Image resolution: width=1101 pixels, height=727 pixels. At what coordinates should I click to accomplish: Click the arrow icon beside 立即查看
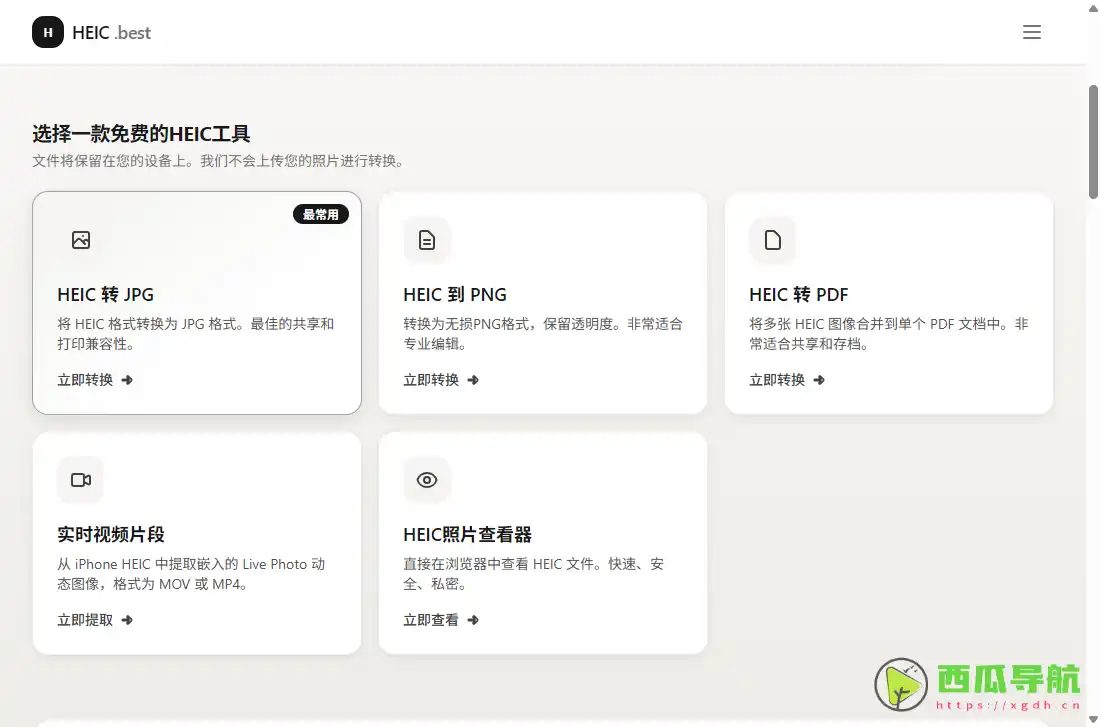coord(473,620)
